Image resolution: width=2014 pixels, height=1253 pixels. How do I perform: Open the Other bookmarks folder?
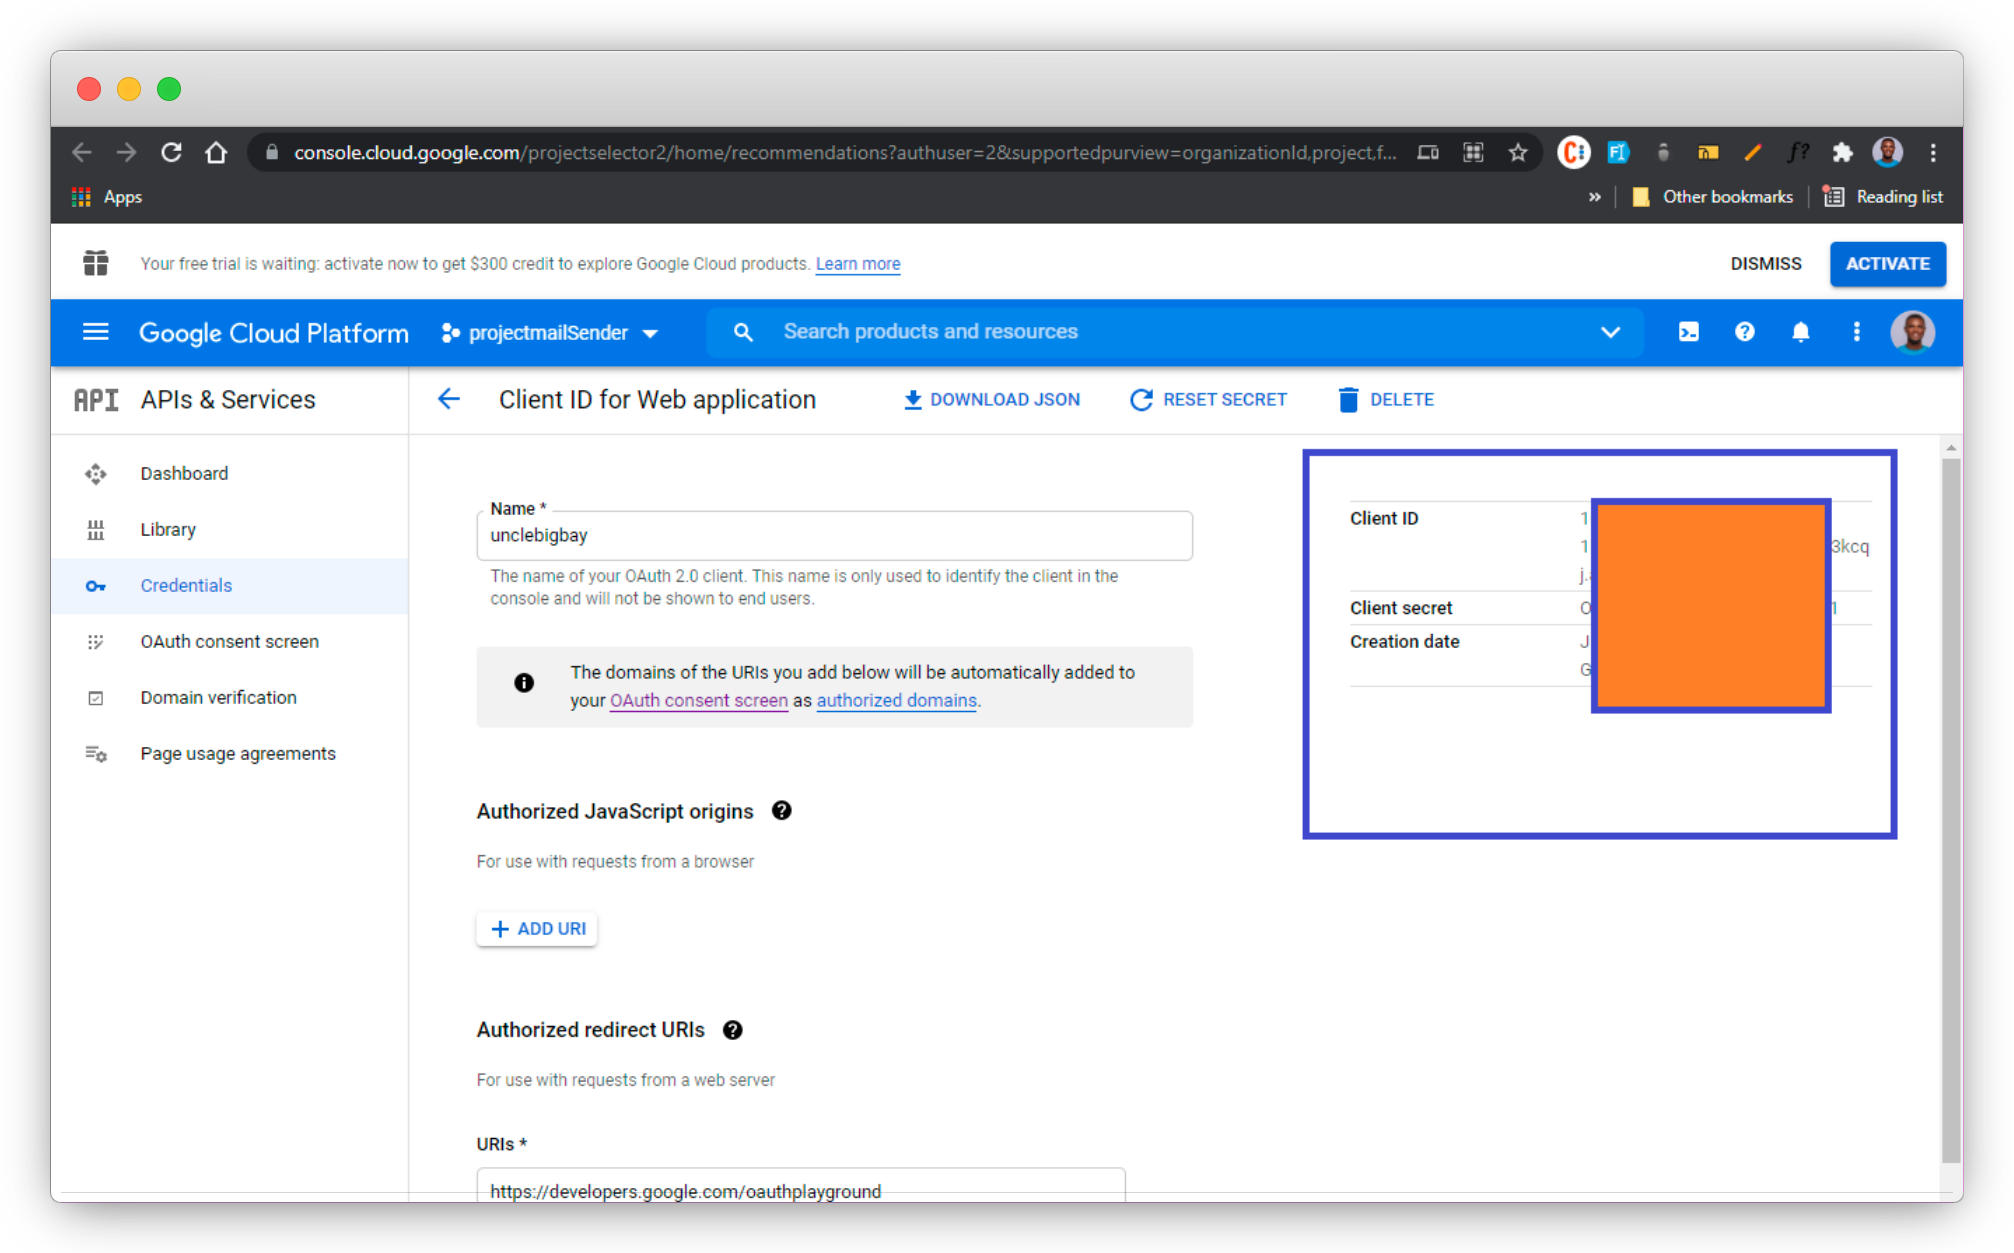click(x=1712, y=197)
